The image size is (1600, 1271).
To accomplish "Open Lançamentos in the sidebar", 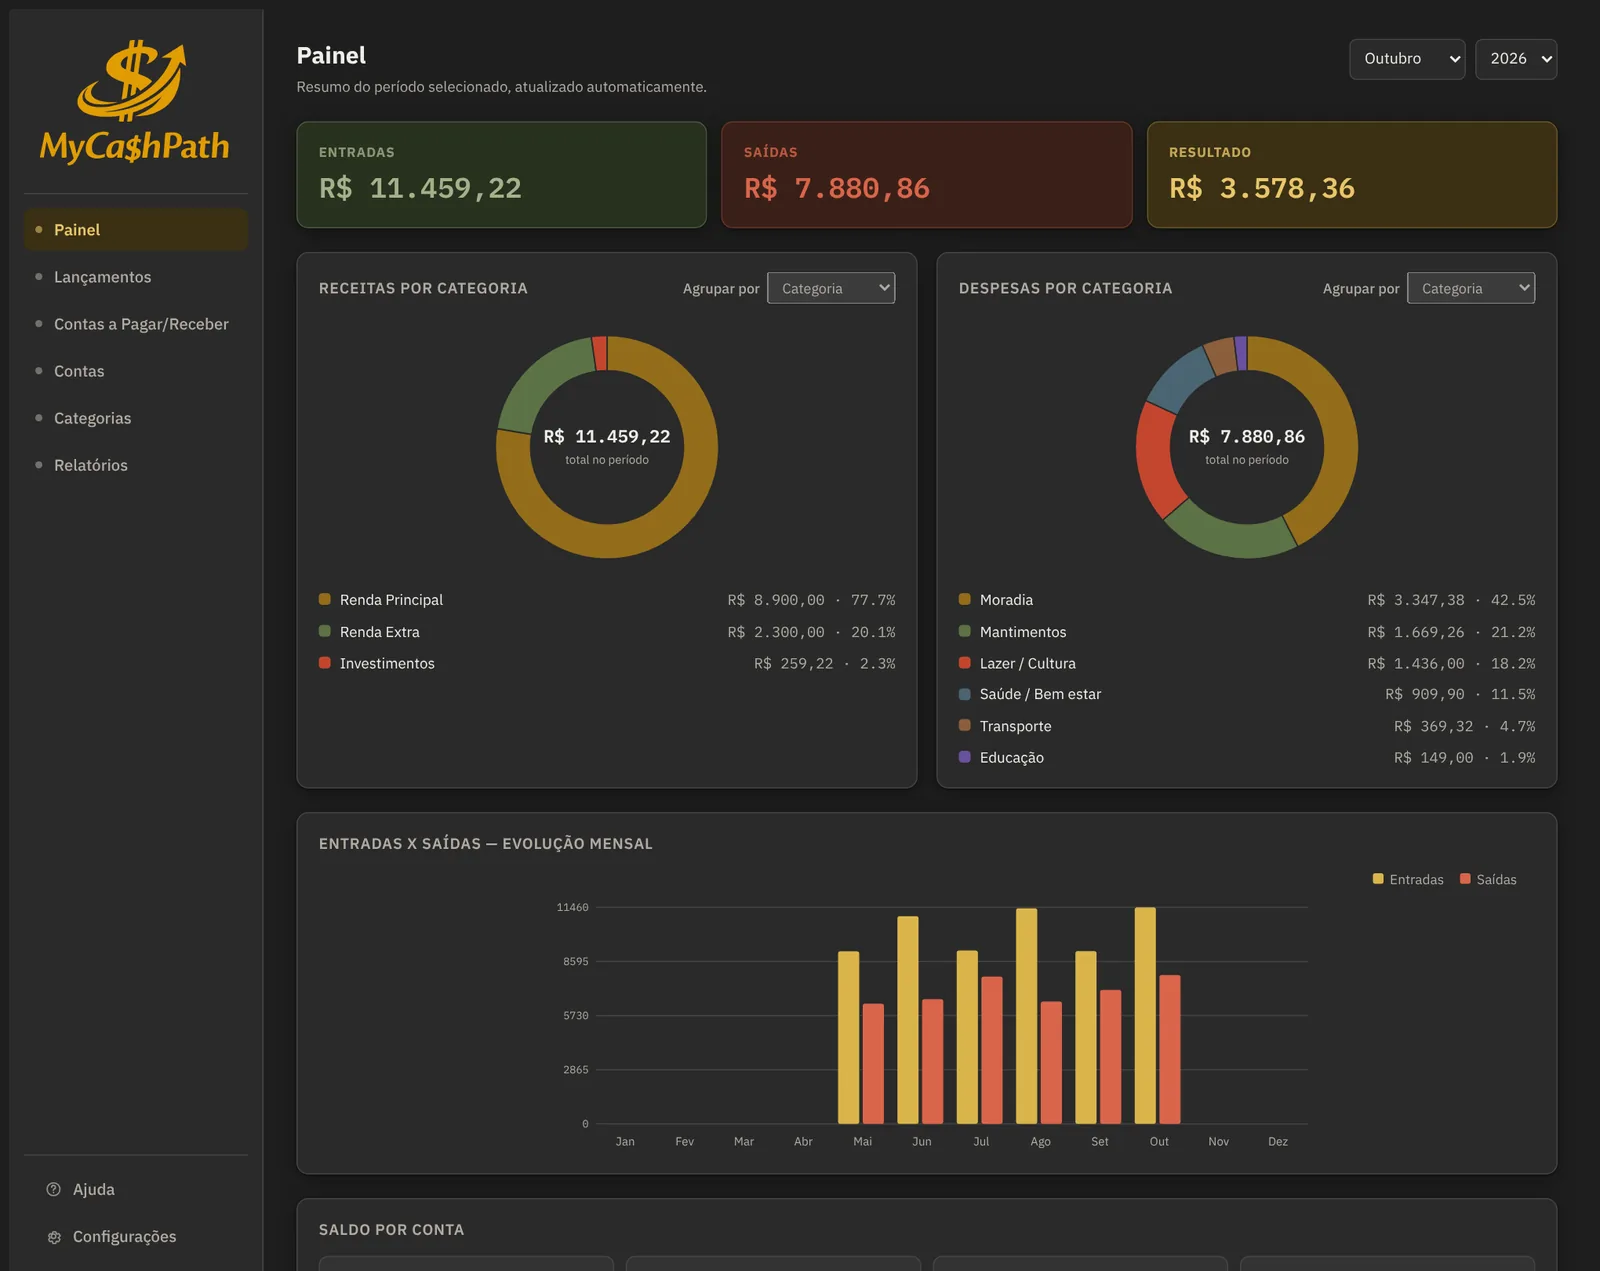I will pyautogui.click(x=136, y=277).
